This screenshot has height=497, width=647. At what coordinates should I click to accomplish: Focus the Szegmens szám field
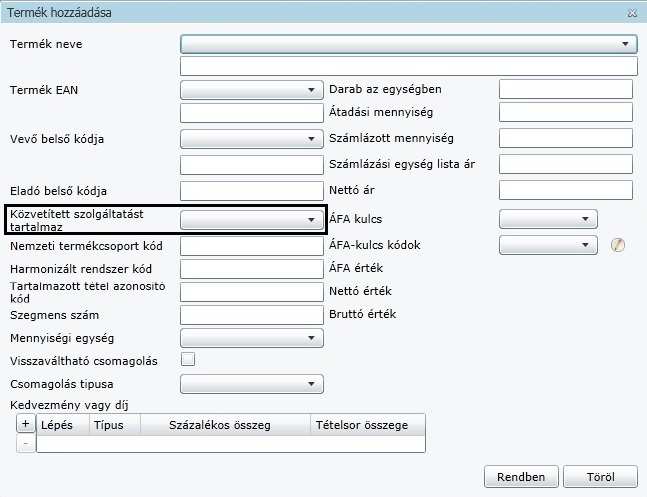252,315
